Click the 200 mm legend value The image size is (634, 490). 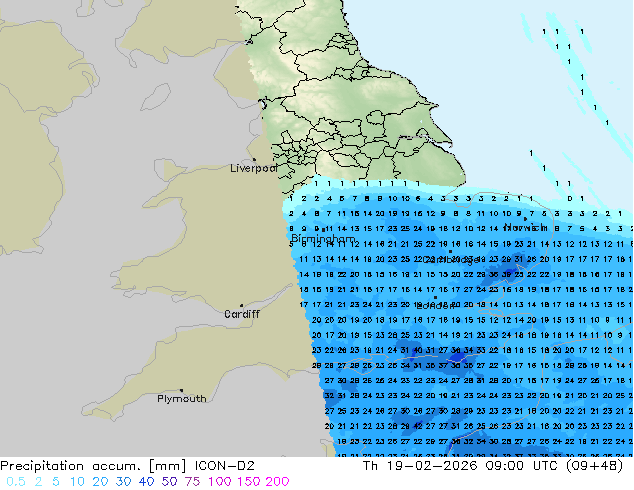277,482
